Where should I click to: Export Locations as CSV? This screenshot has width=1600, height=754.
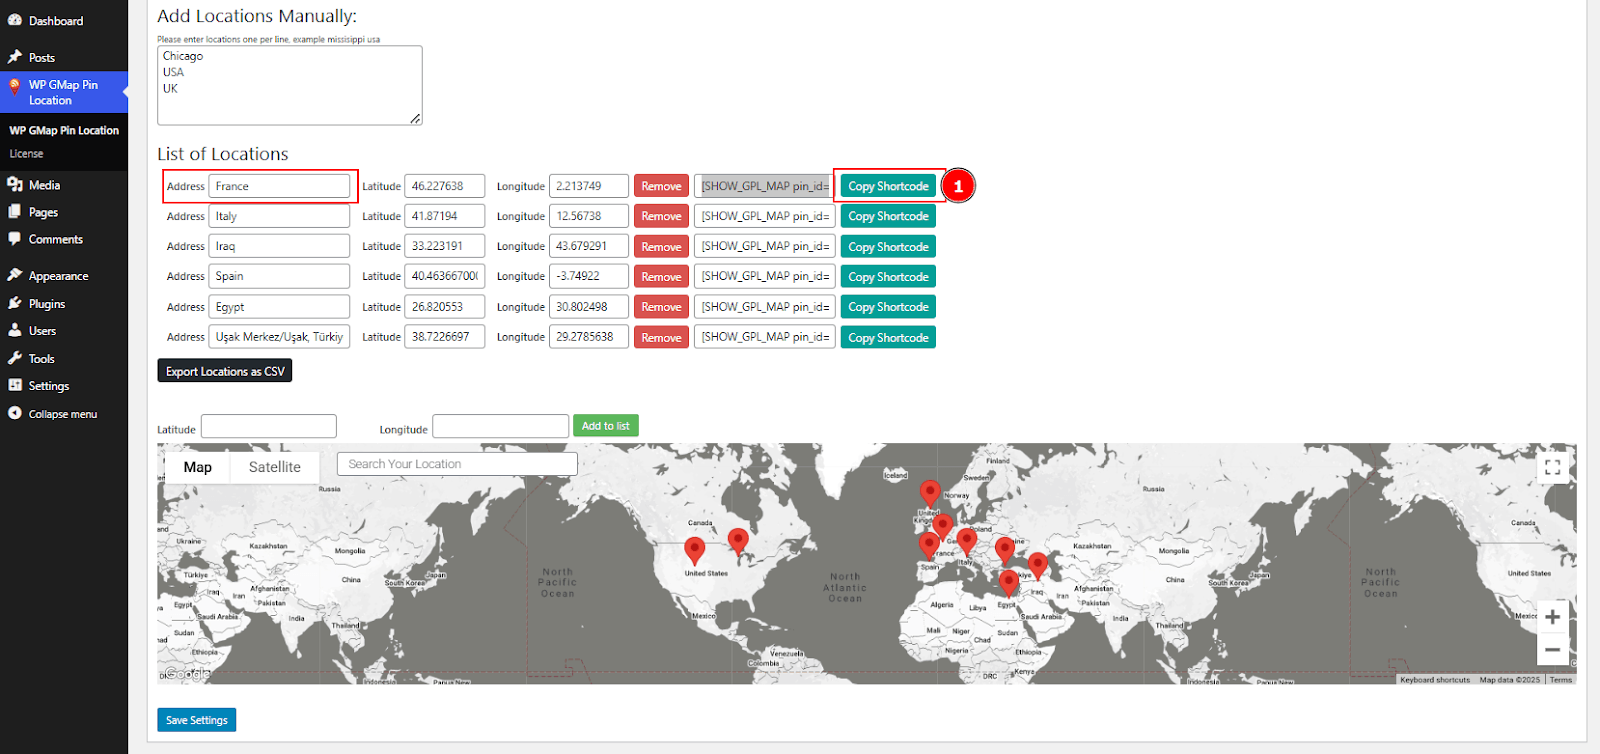pos(225,371)
